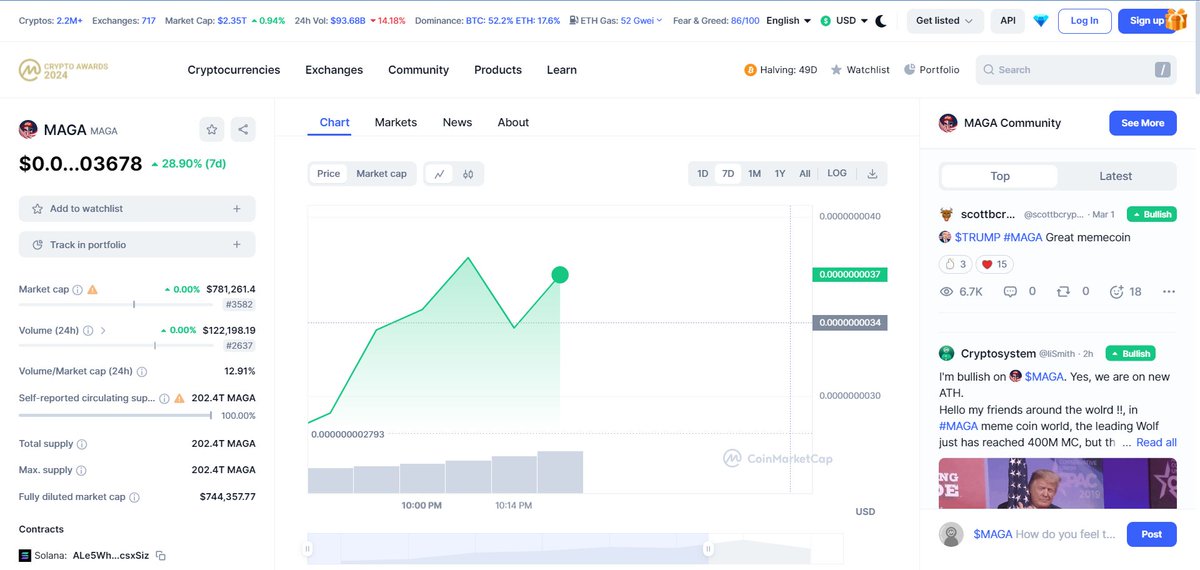This screenshot has height=570, width=1200.
Task: Show Max. supply info icon
Action: point(81,471)
